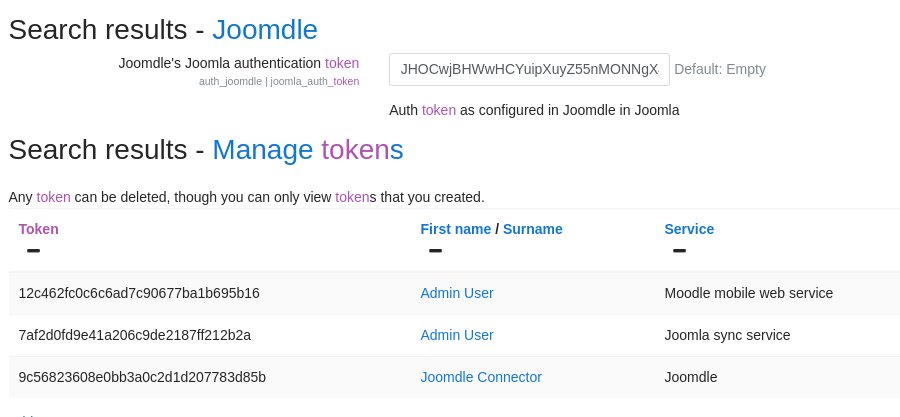Select token starting with 7af2d0fd

coord(135,335)
